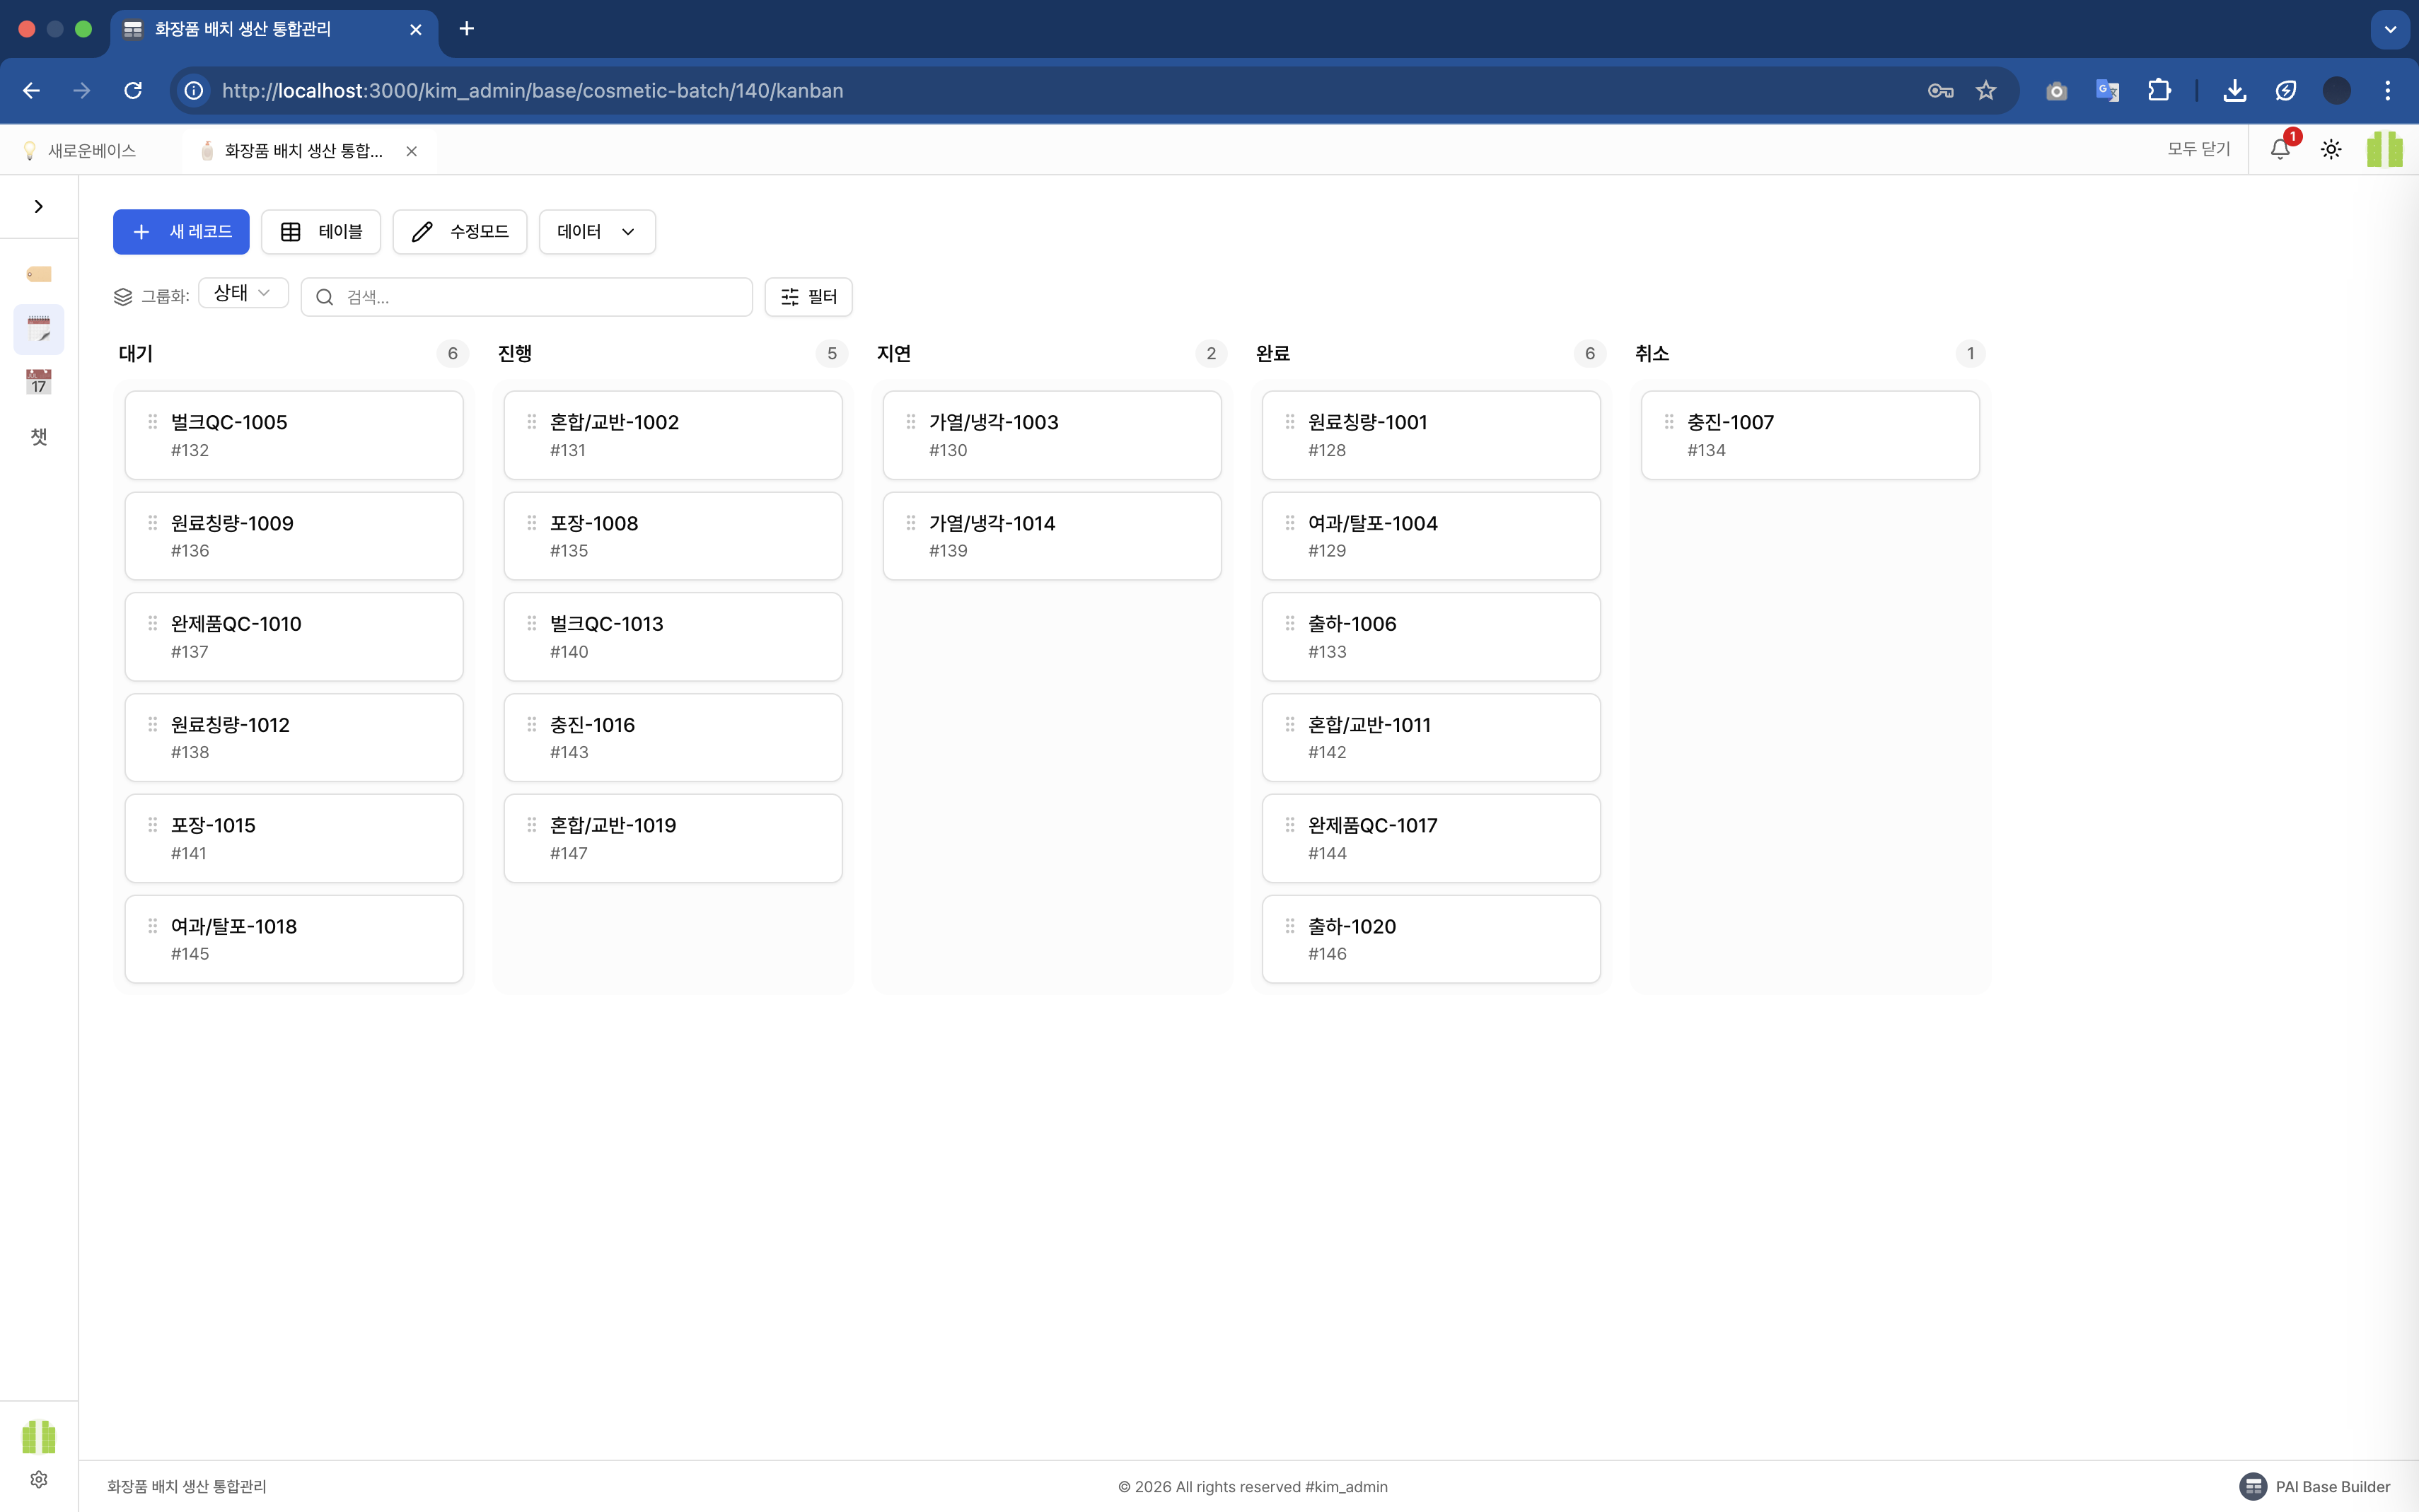Click the browser extensions puzzle icon
Screen dimensions: 2419x1512
point(2159,90)
